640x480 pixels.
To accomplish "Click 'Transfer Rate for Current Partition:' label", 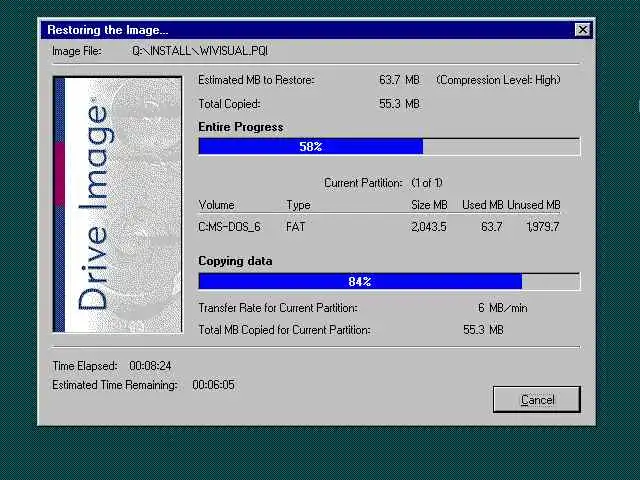I will [278, 308].
